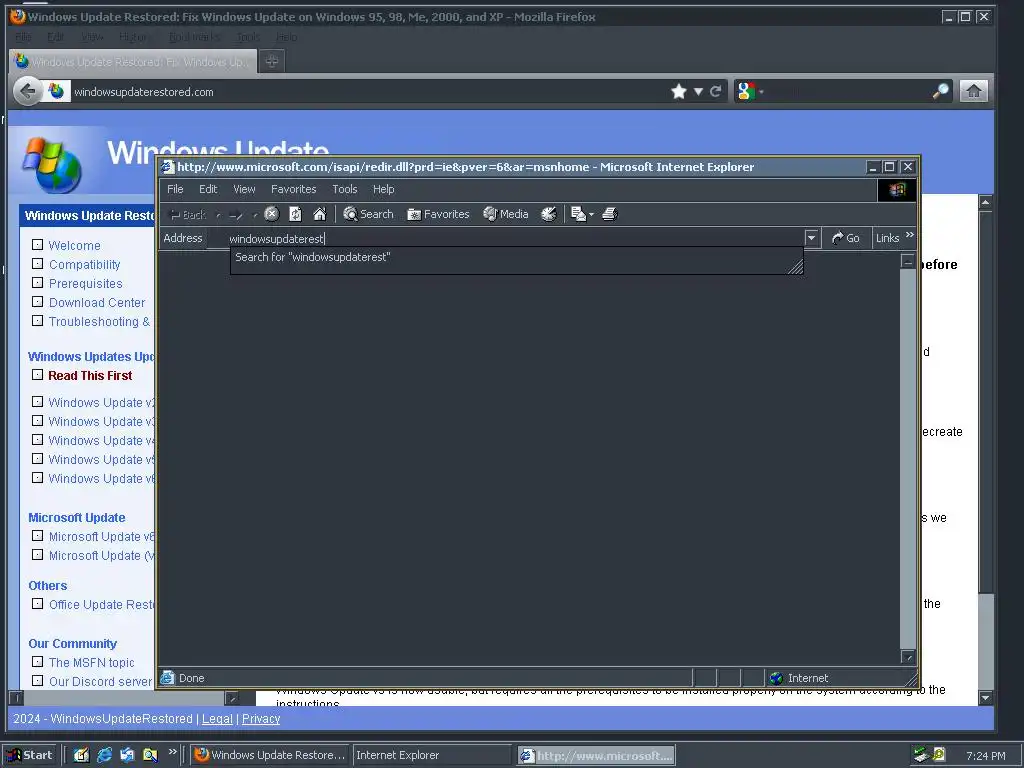Click the Firefox Google search box
The height and width of the screenshot is (768, 1024).
[848, 91]
